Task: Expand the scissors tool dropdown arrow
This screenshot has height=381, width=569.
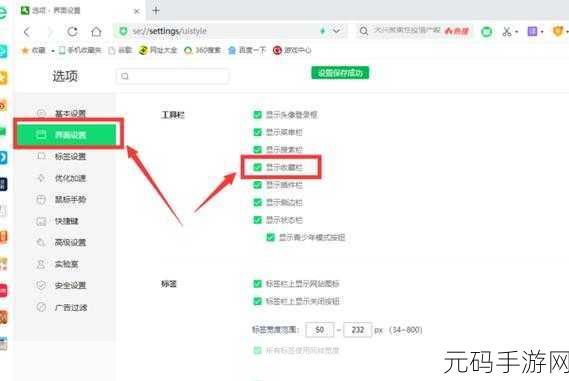Action: pyautogui.click(x=516, y=32)
